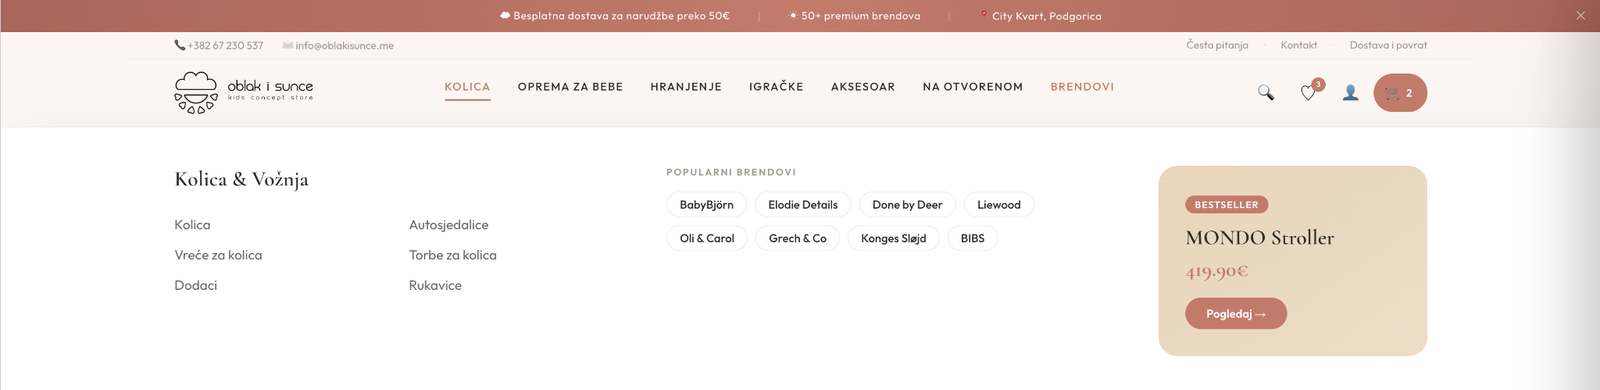
Task: Call phone number +382 67 230 537
Action: [219, 45]
